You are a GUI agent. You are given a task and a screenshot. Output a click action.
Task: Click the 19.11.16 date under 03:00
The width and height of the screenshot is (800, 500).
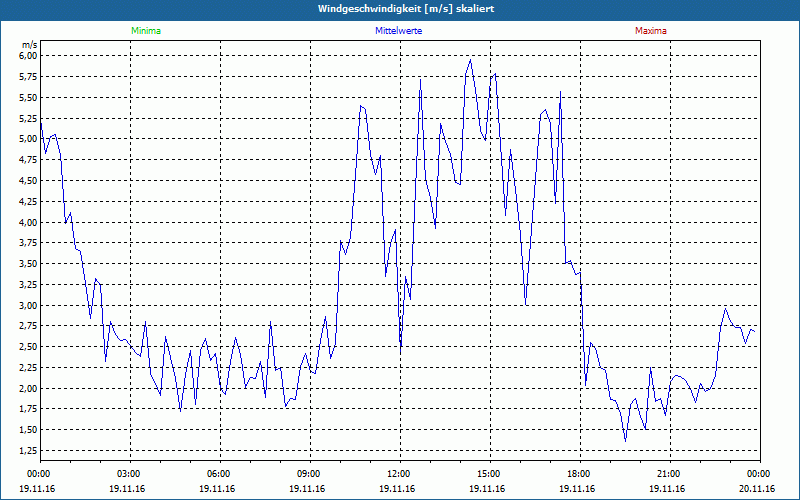[x=128, y=489]
